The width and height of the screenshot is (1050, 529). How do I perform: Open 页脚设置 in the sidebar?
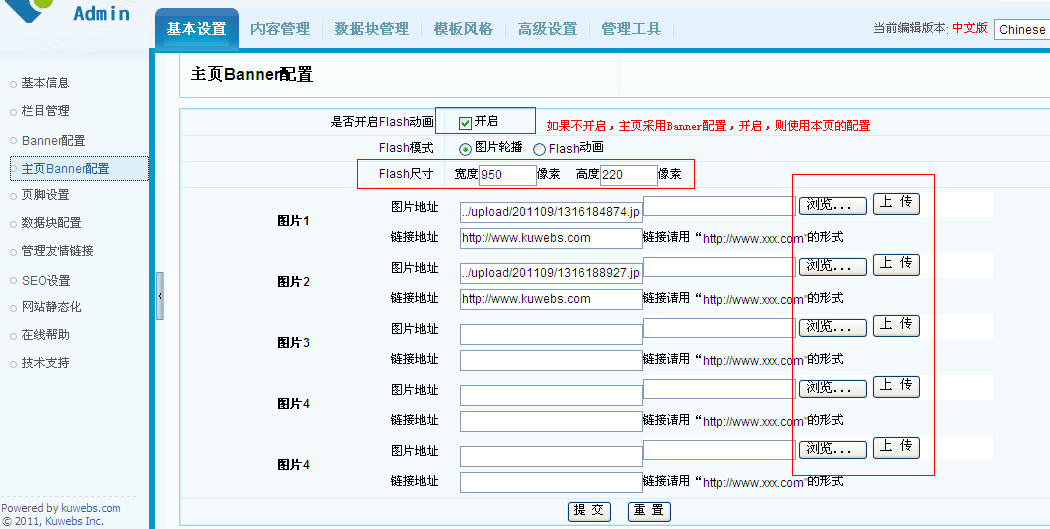pyautogui.click(x=45, y=195)
